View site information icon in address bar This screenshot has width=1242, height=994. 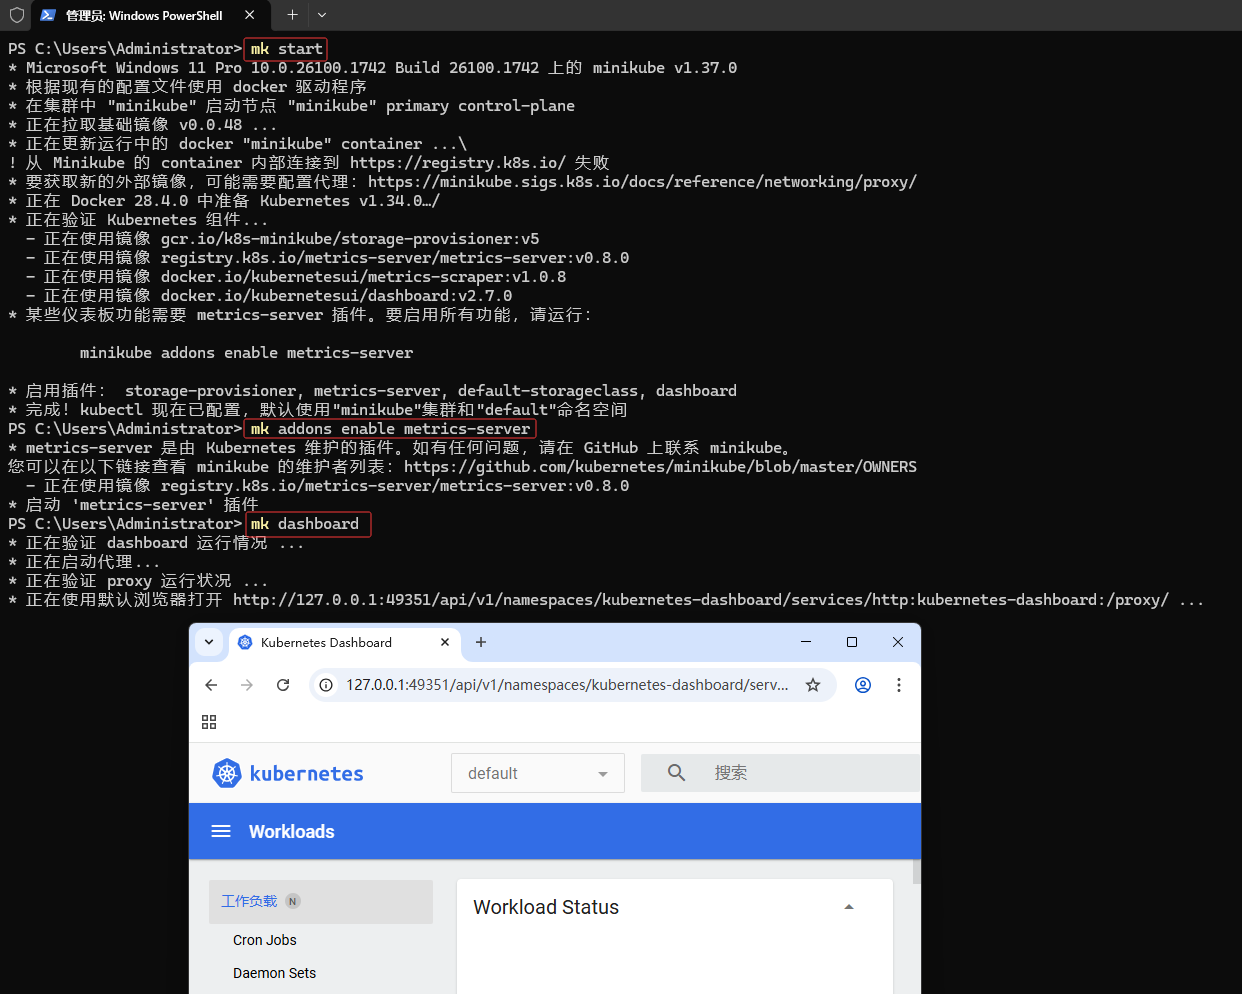click(326, 685)
